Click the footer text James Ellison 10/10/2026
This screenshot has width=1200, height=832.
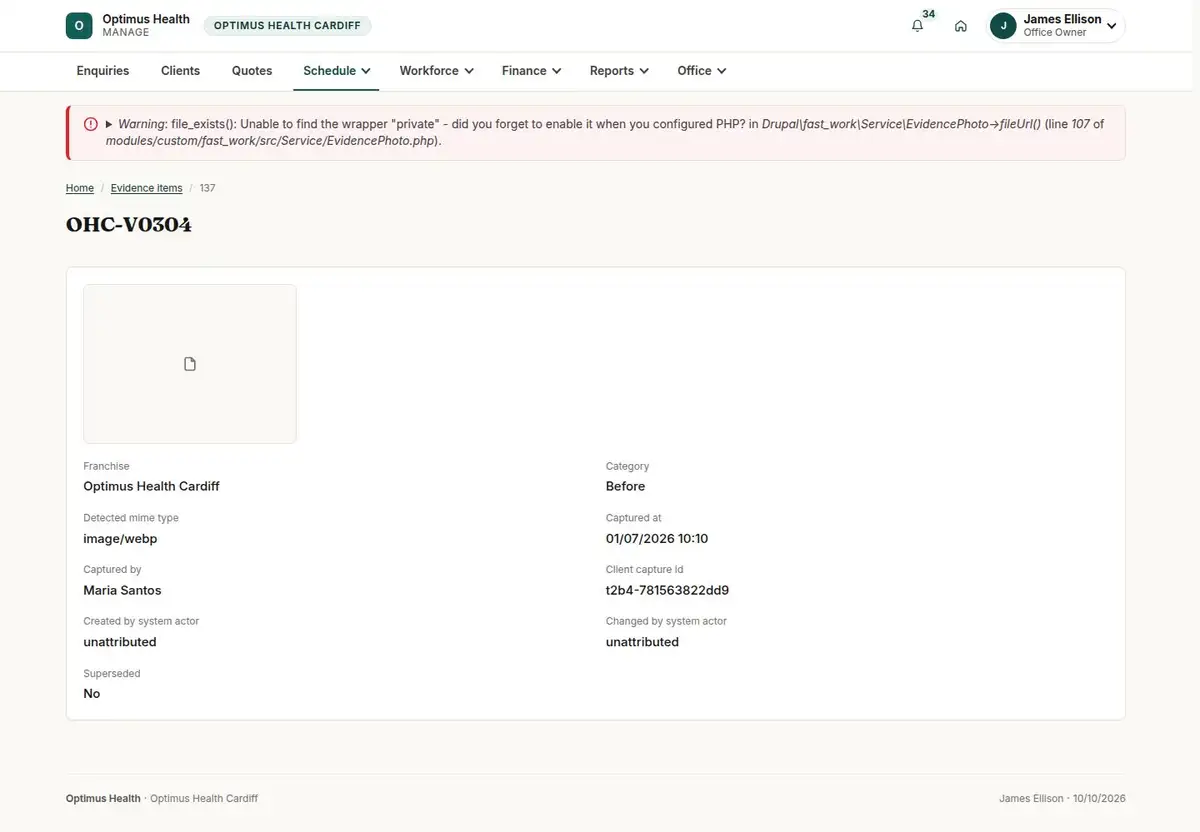1062,799
